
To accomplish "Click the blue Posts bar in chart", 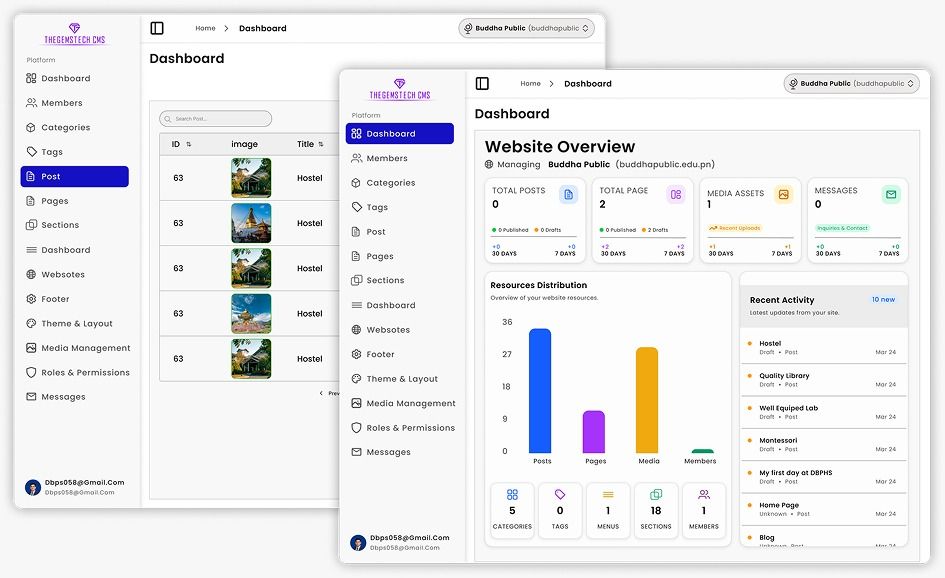I will coord(540,390).
